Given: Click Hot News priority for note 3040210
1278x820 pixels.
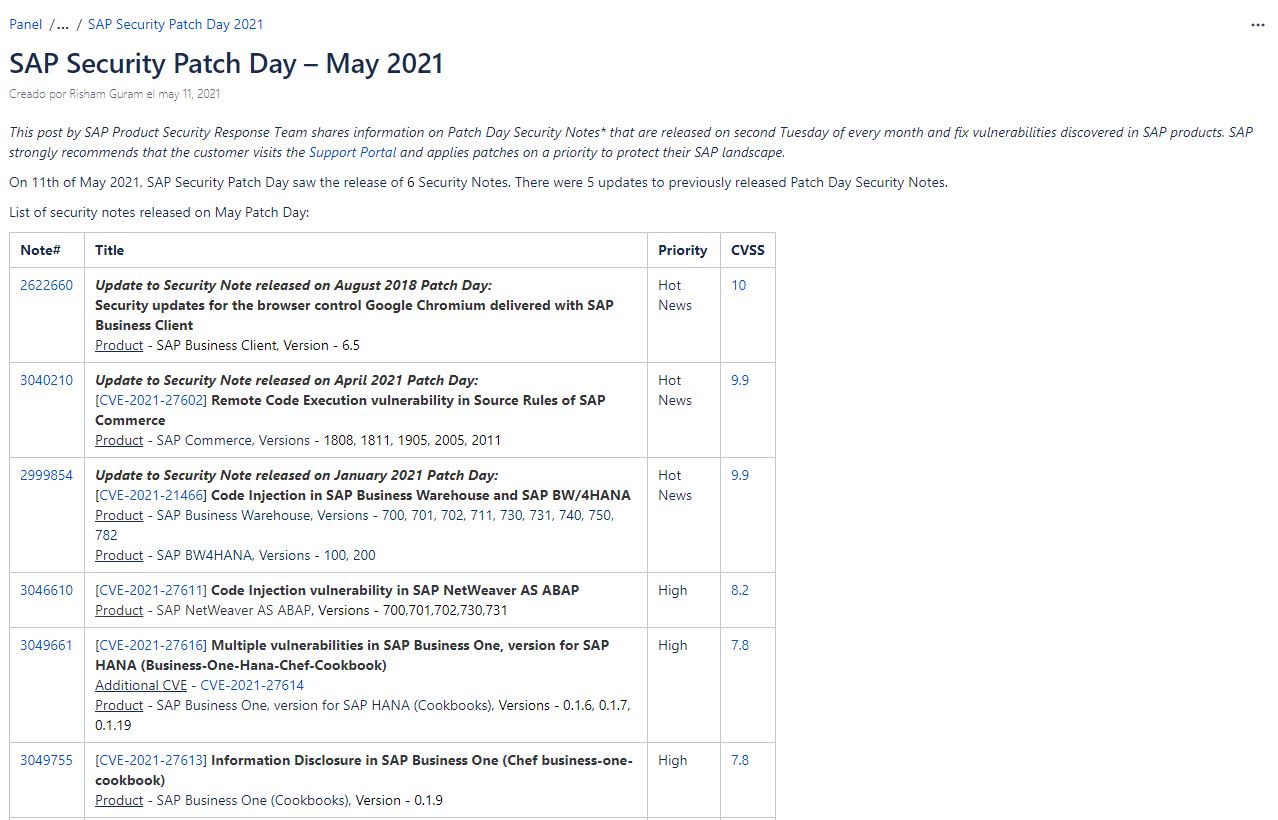Looking at the screenshot, I should (675, 390).
